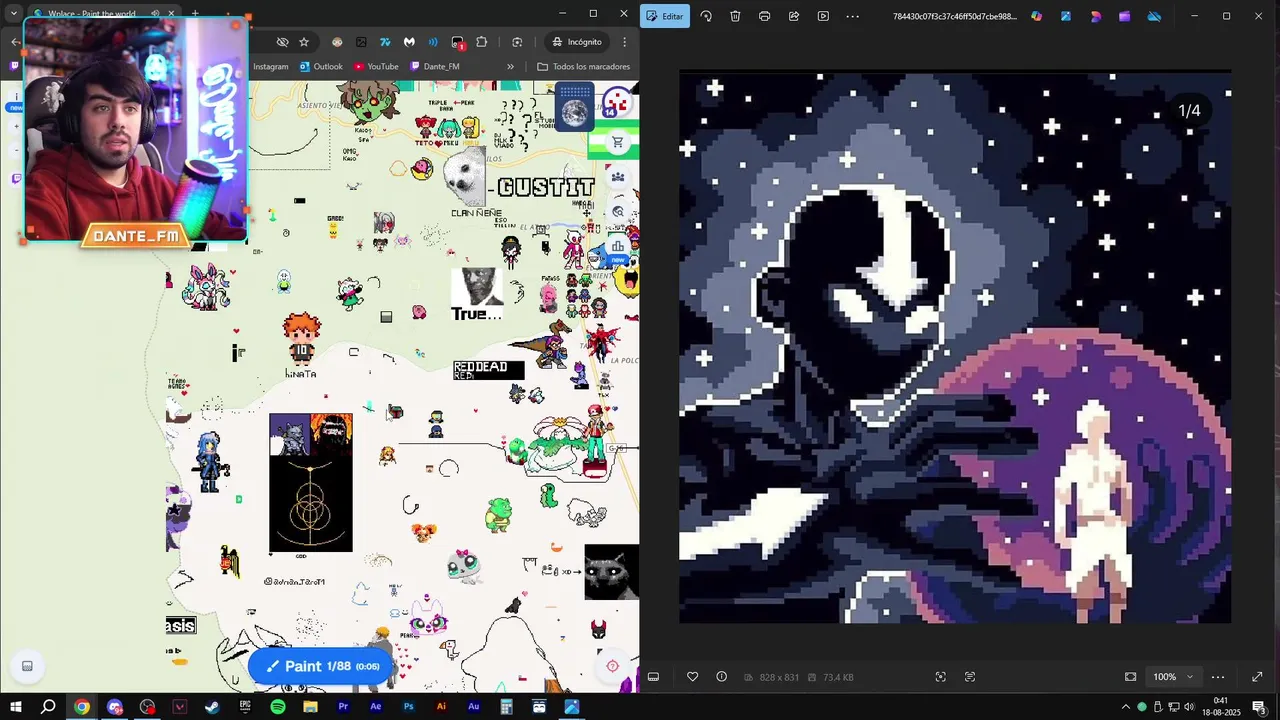
Task: Mark image as favorite with heart
Action: [692, 677]
